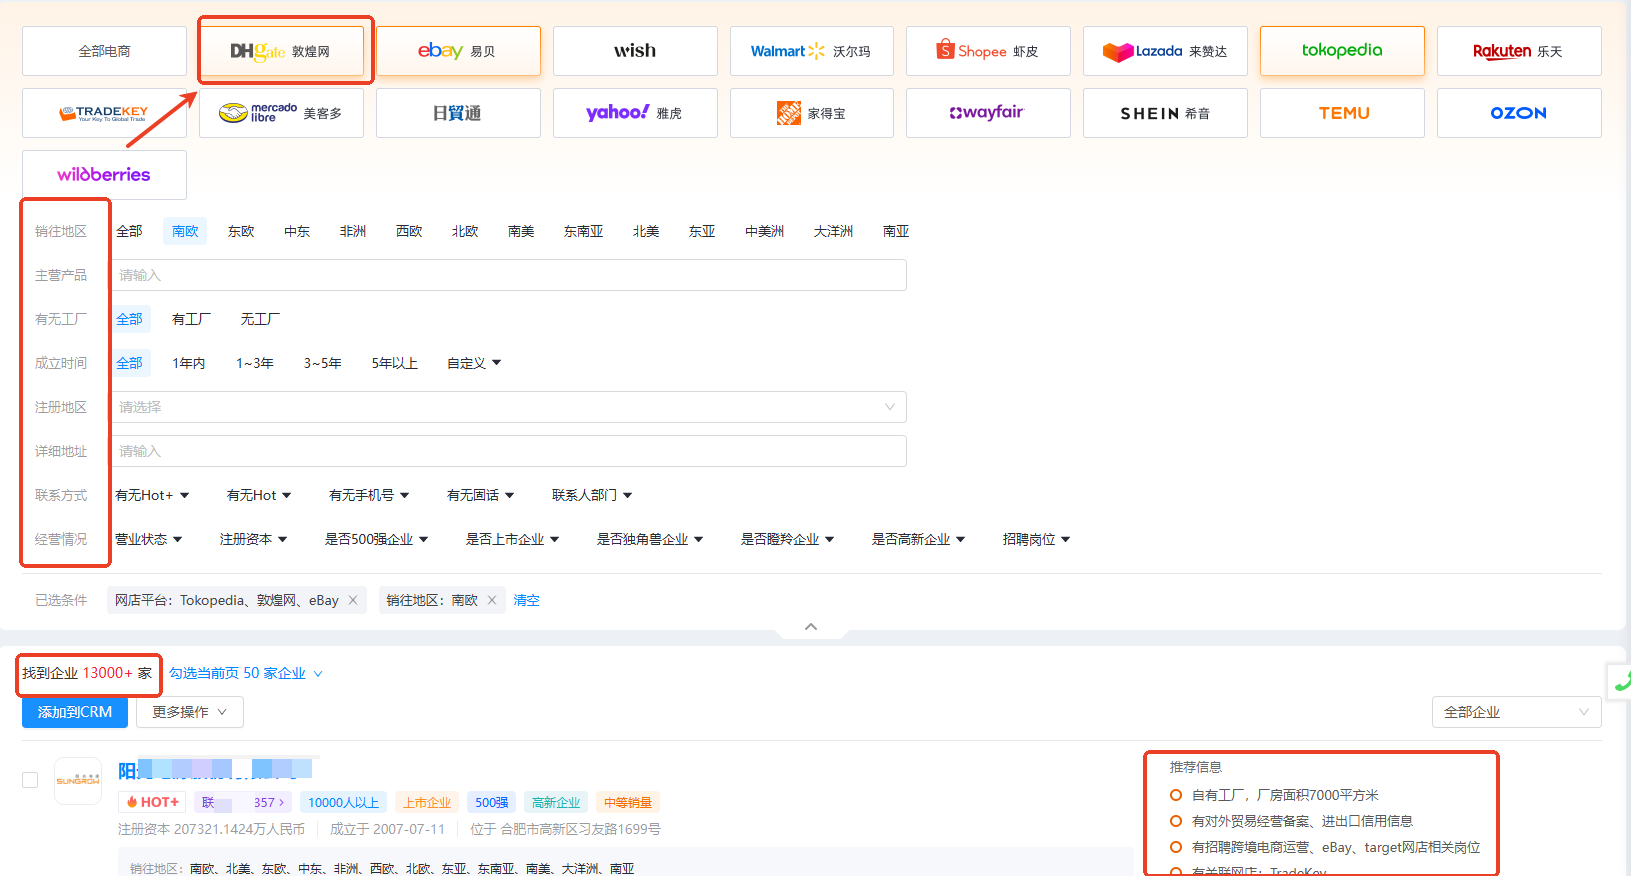Choose the eBay 易贝 platform logo
The height and width of the screenshot is (876, 1631).
click(x=458, y=51)
